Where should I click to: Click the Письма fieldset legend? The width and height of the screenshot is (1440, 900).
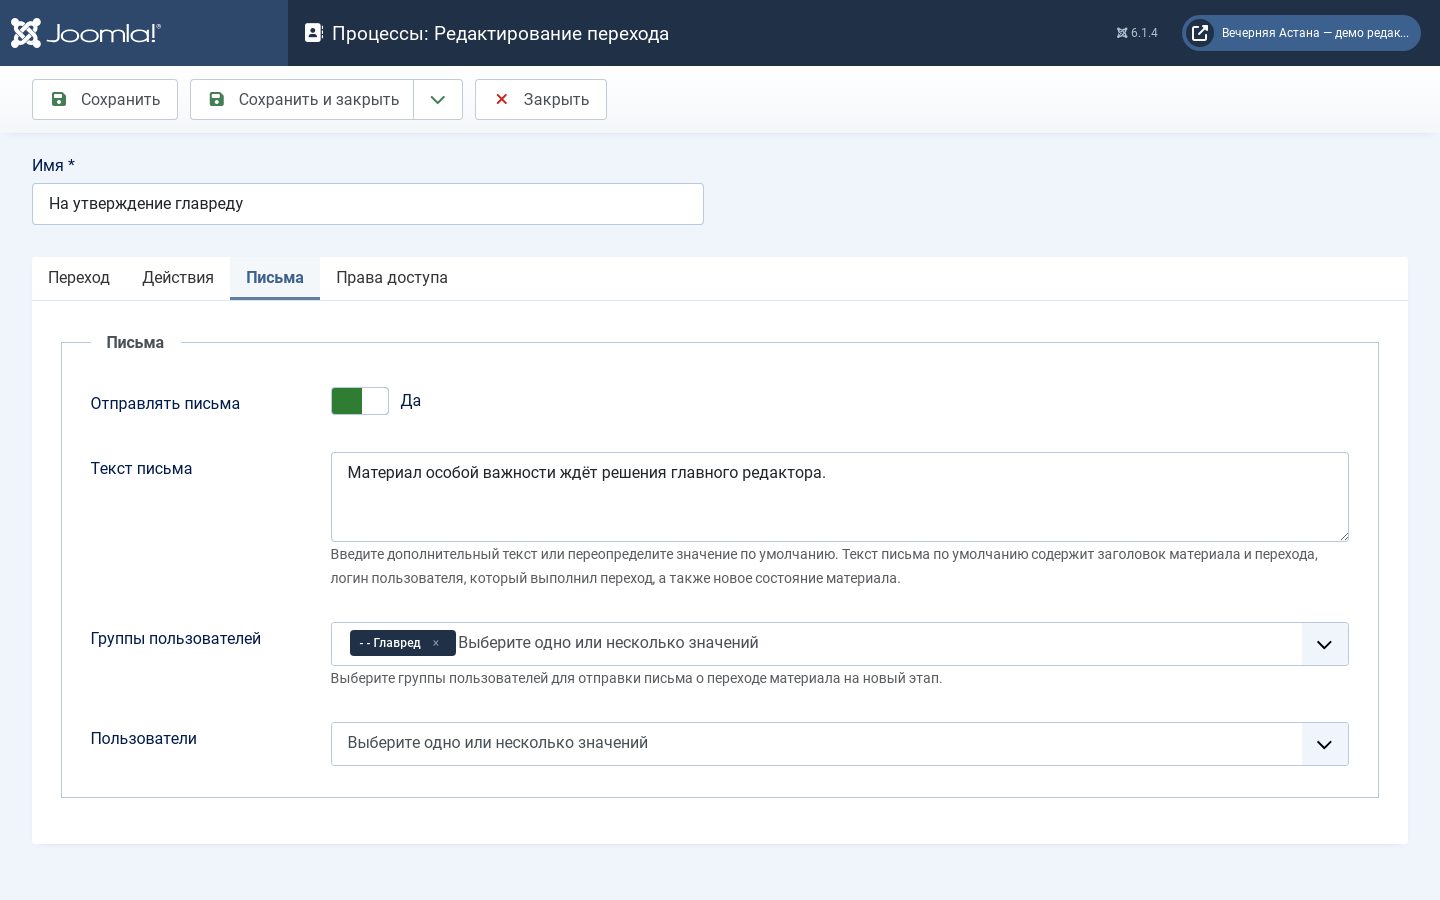[135, 343]
